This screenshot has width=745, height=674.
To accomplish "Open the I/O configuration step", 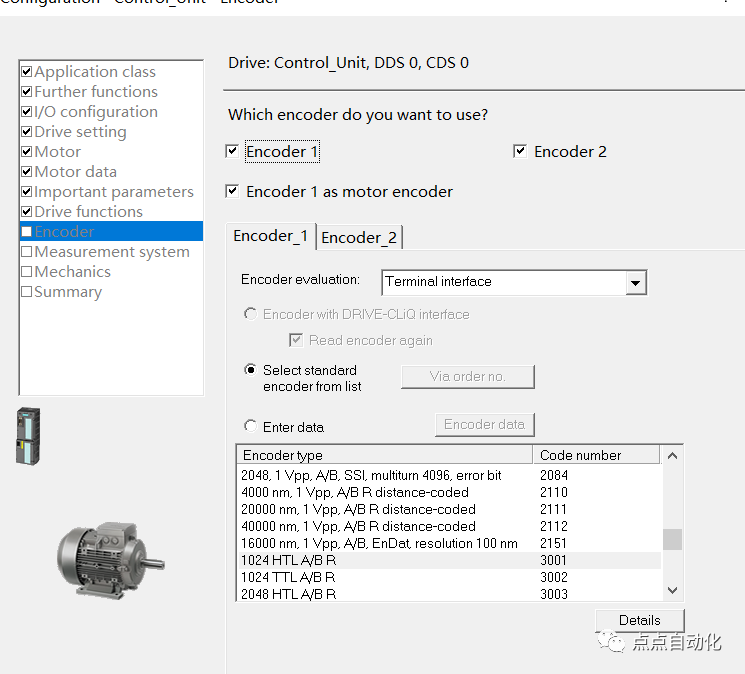I will point(96,112).
